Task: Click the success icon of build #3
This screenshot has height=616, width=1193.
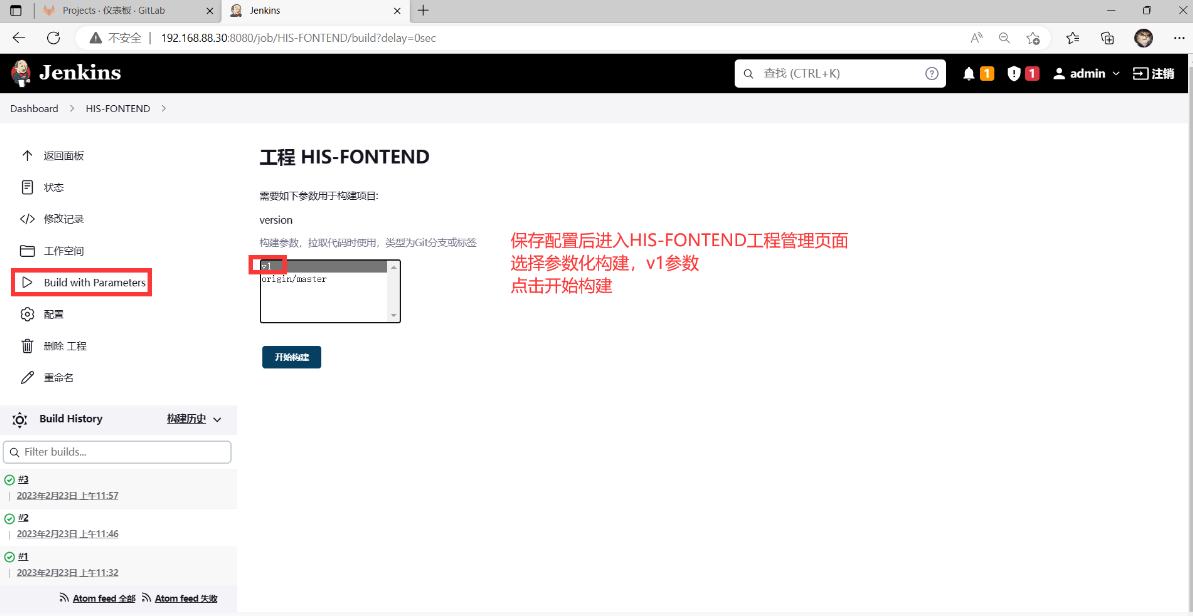Action: pos(9,480)
